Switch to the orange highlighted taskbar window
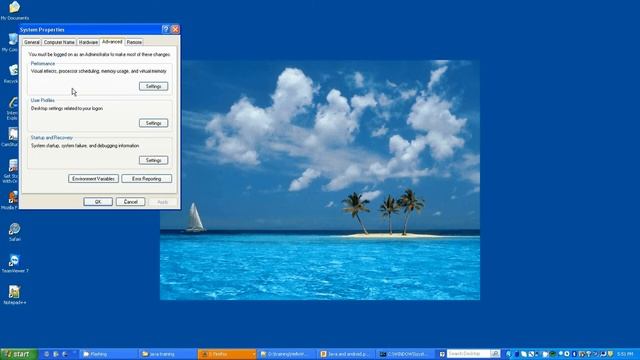 click(227, 354)
